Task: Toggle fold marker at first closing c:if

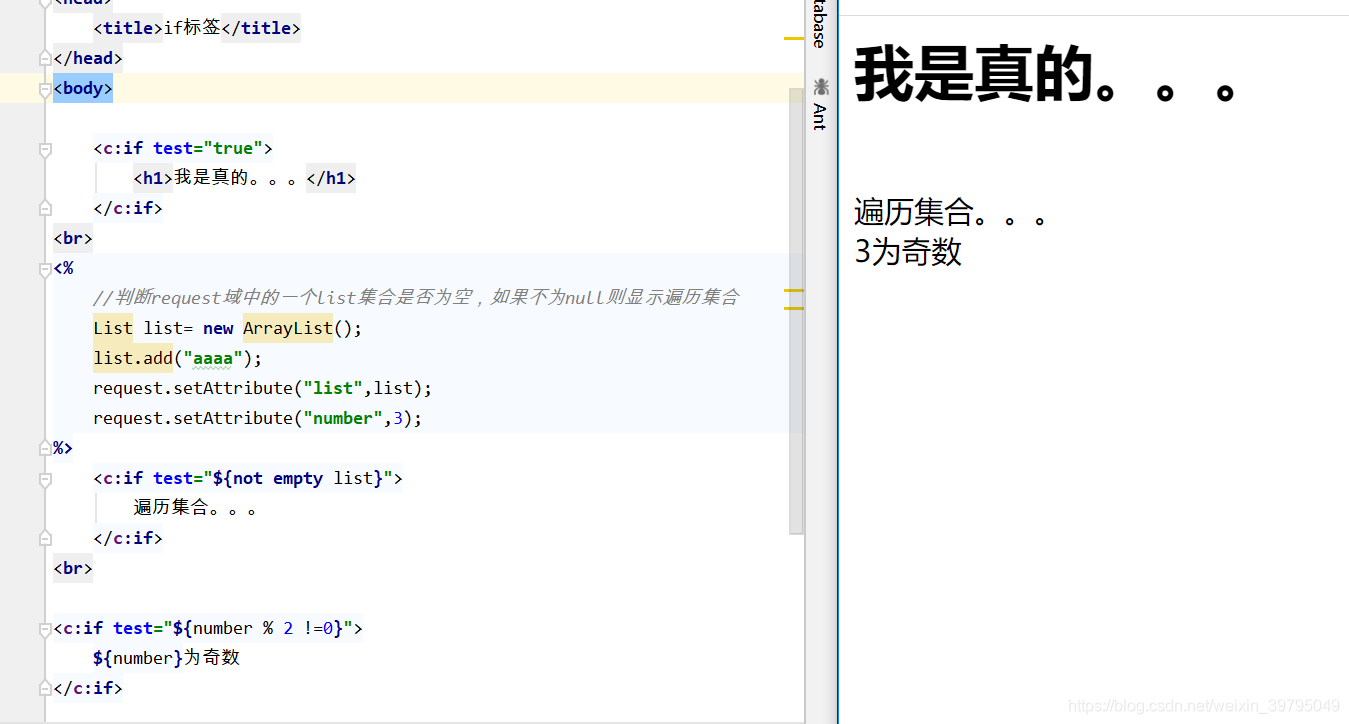Action: (x=45, y=208)
